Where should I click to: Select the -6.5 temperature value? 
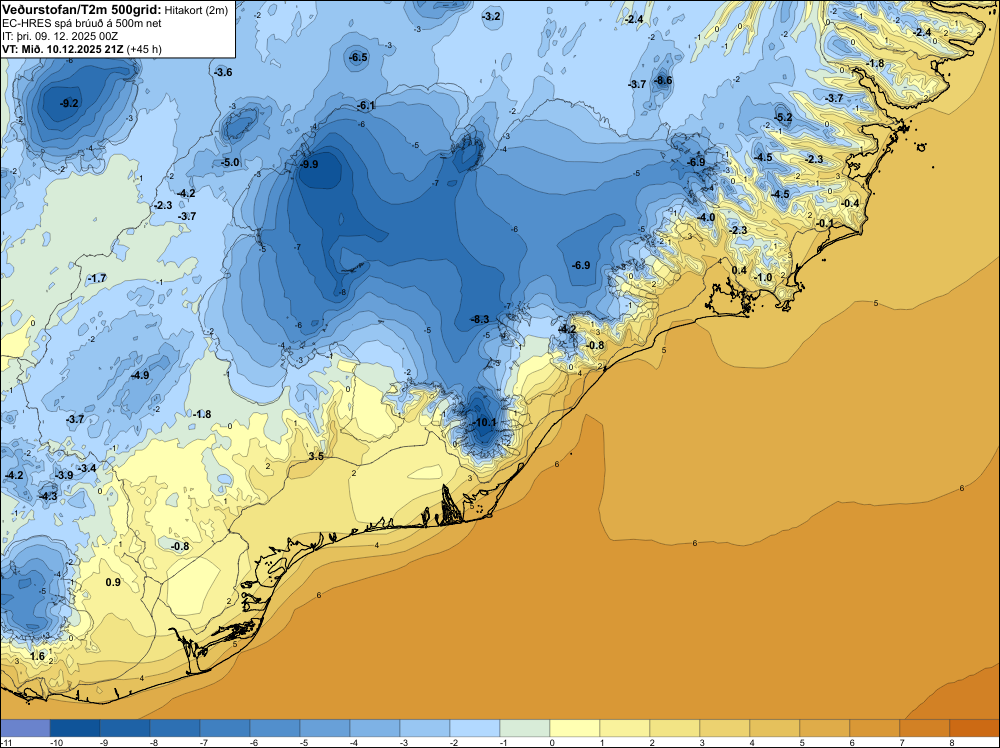click(x=358, y=57)
